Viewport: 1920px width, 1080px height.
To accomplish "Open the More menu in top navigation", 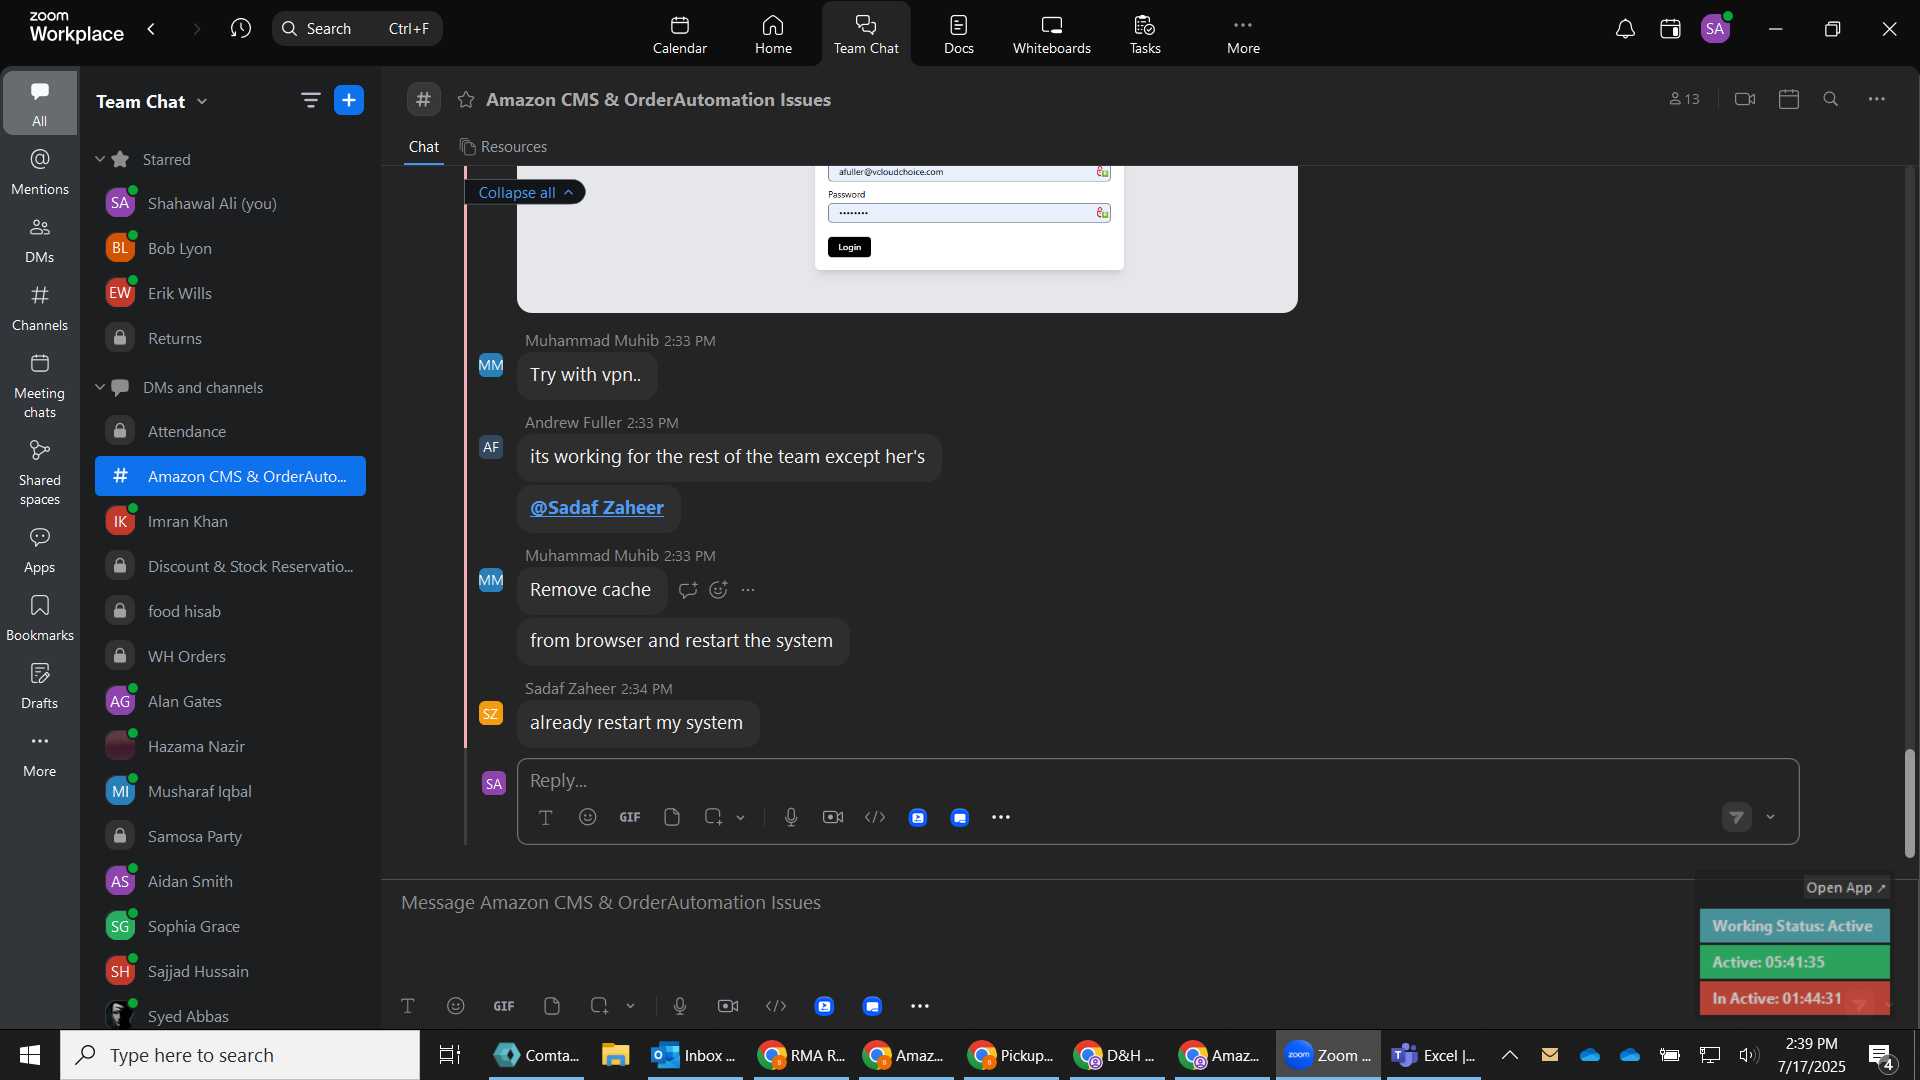I will [1243, 34].
